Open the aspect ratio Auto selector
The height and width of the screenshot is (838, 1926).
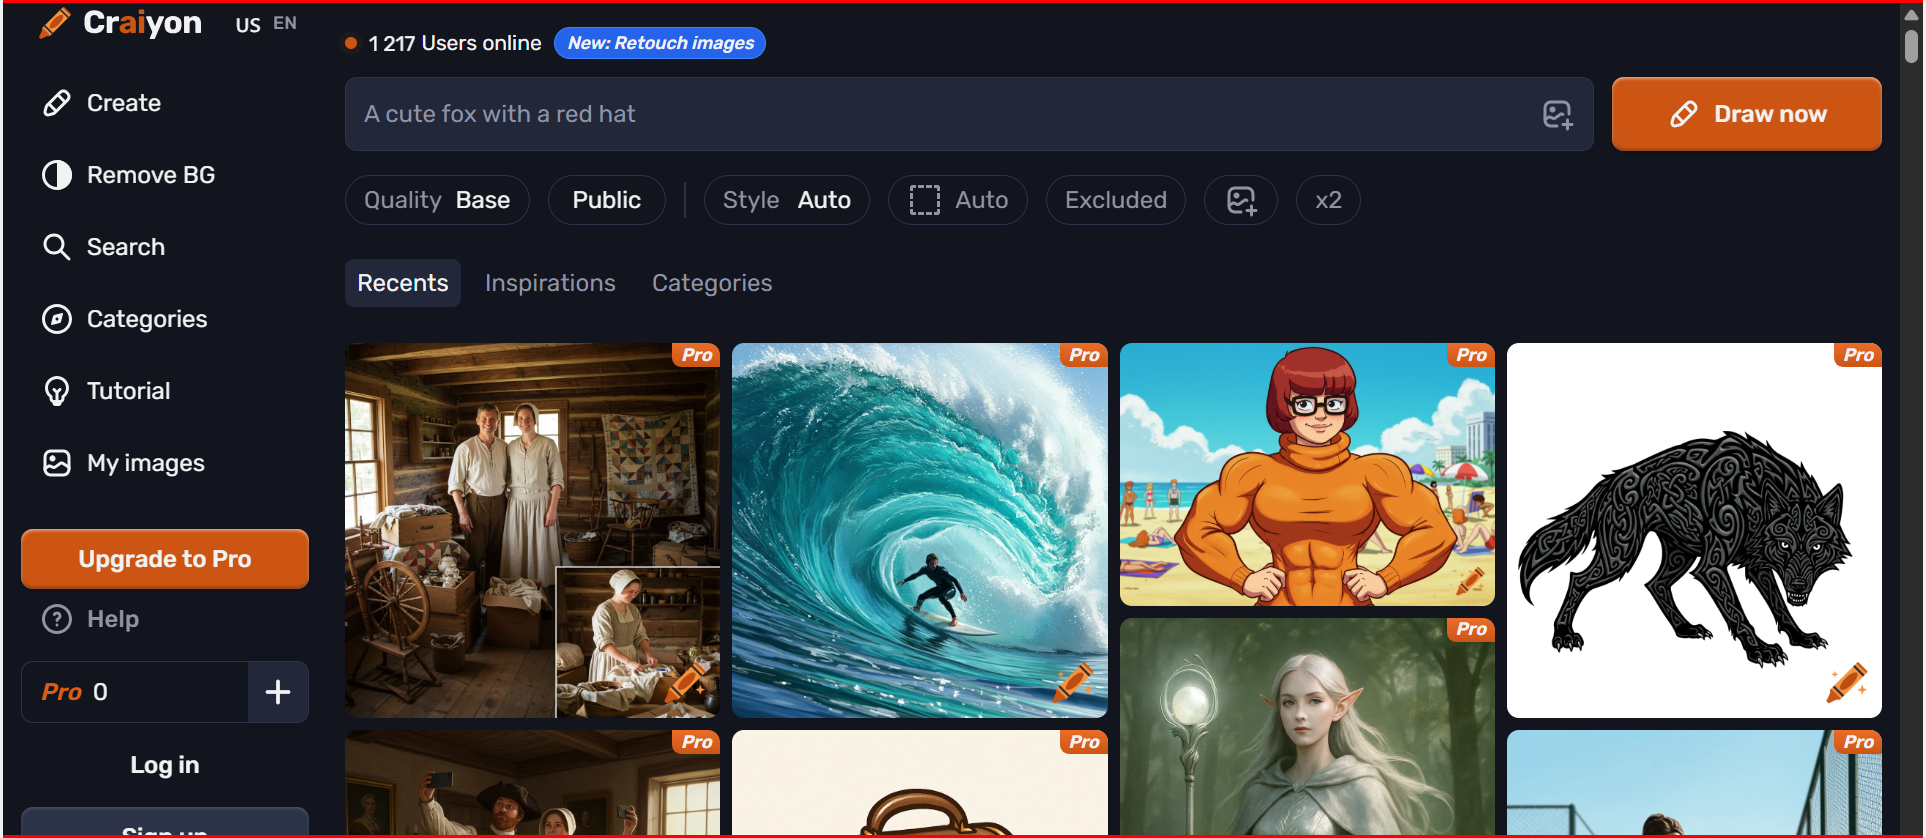(957, 200)
